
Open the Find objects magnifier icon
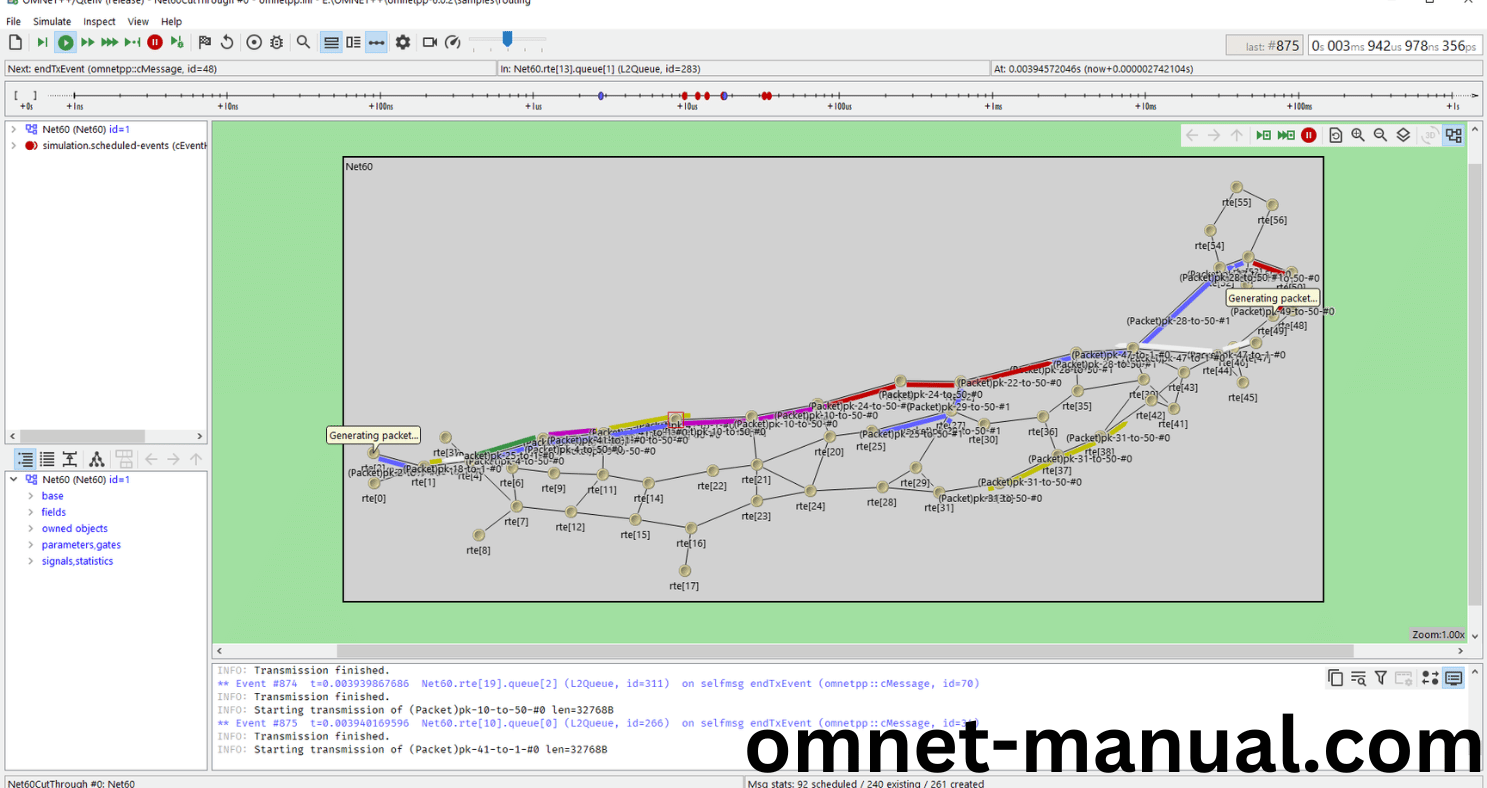tap(303, 42)
